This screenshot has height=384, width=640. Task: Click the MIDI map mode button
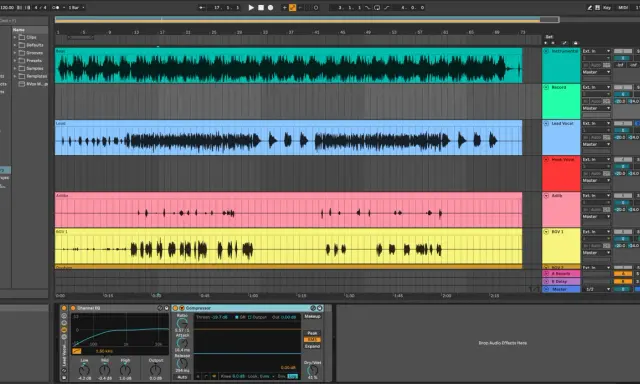[x=623, y=7]
